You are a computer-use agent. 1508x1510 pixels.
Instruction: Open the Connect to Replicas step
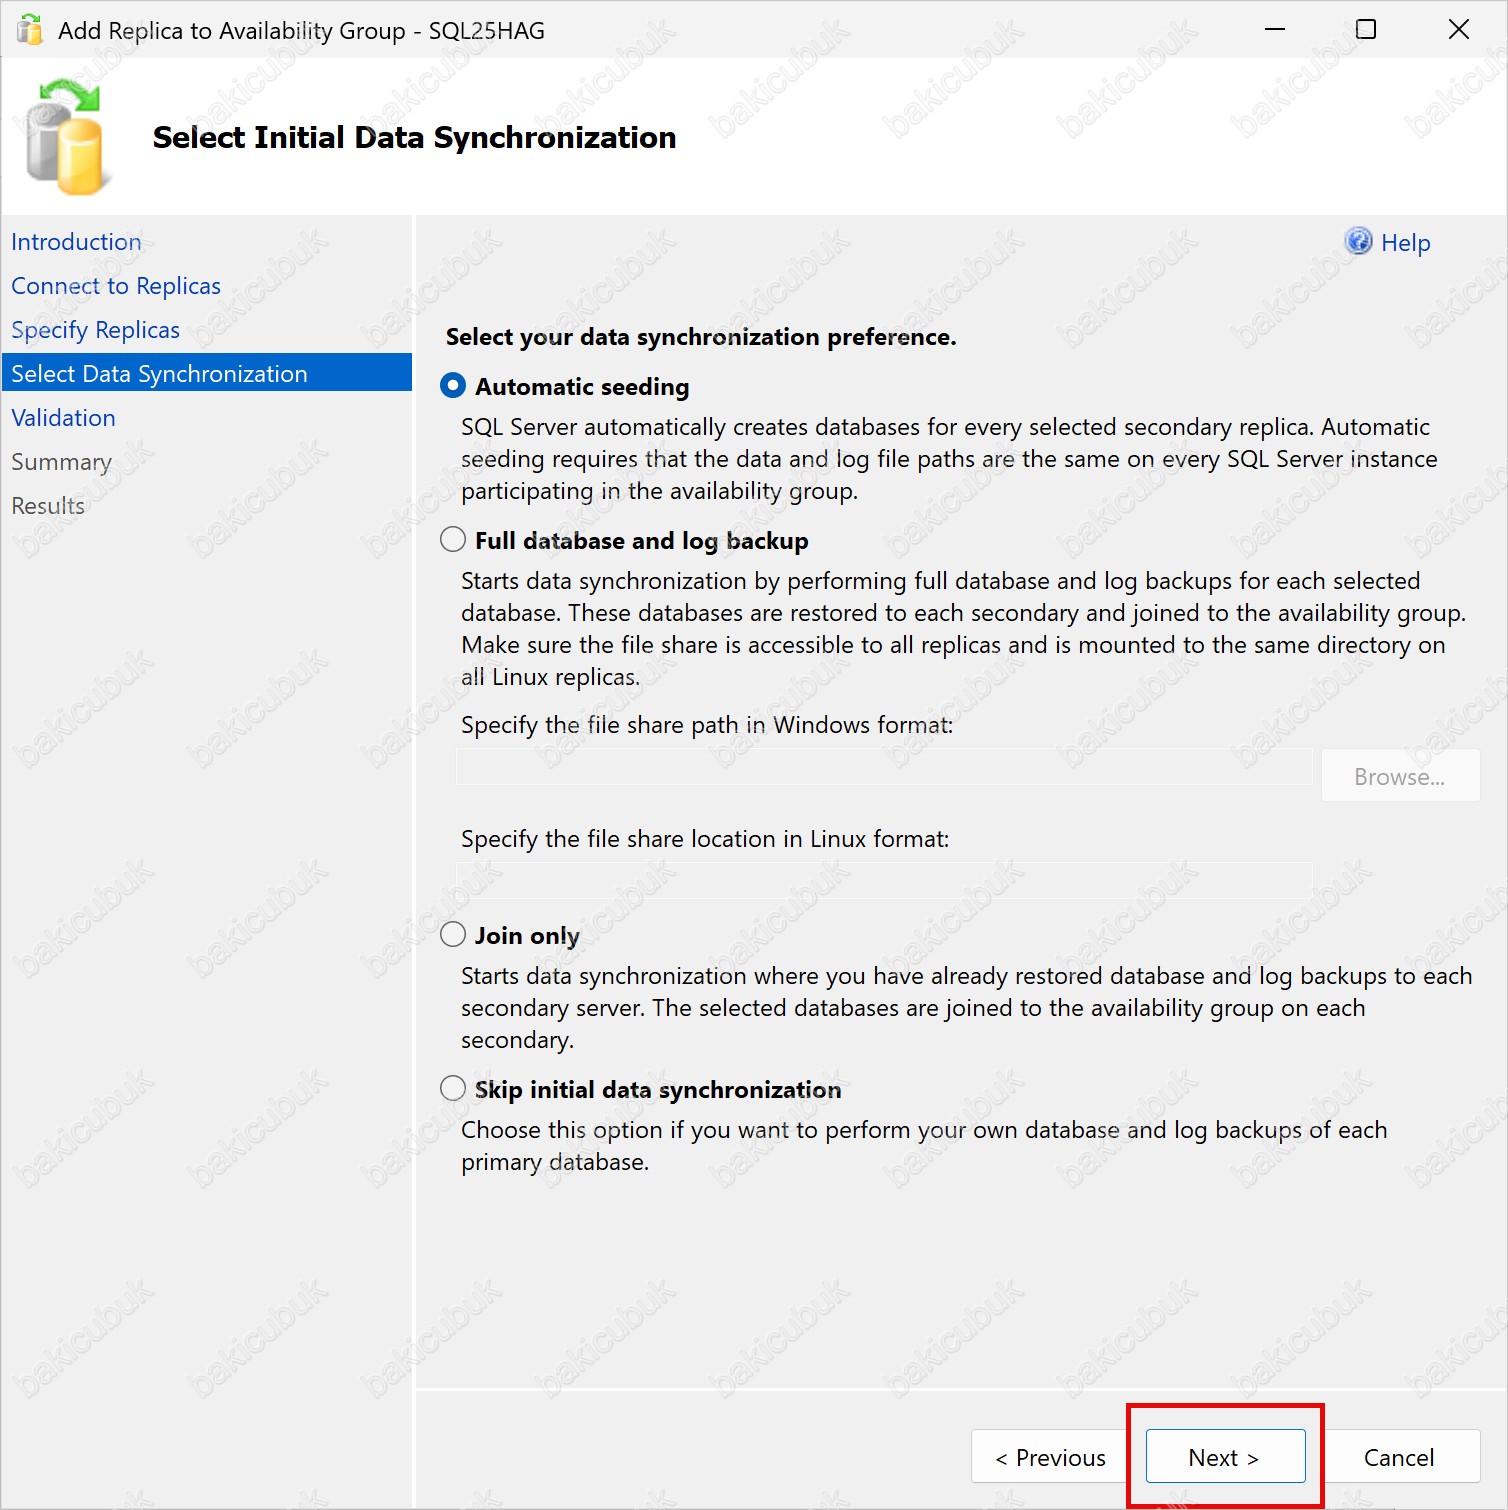(x=116, y=286)
